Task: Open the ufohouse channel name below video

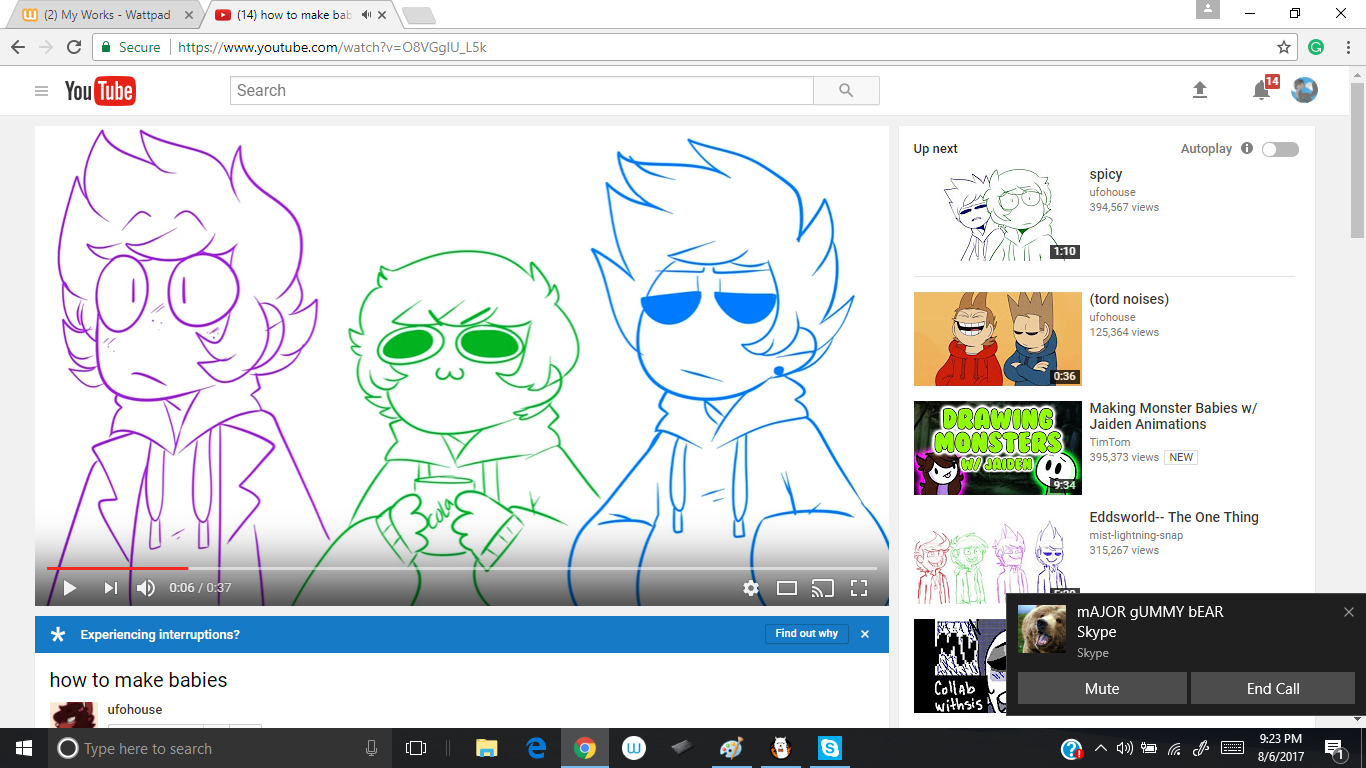Action: point(135,709)
